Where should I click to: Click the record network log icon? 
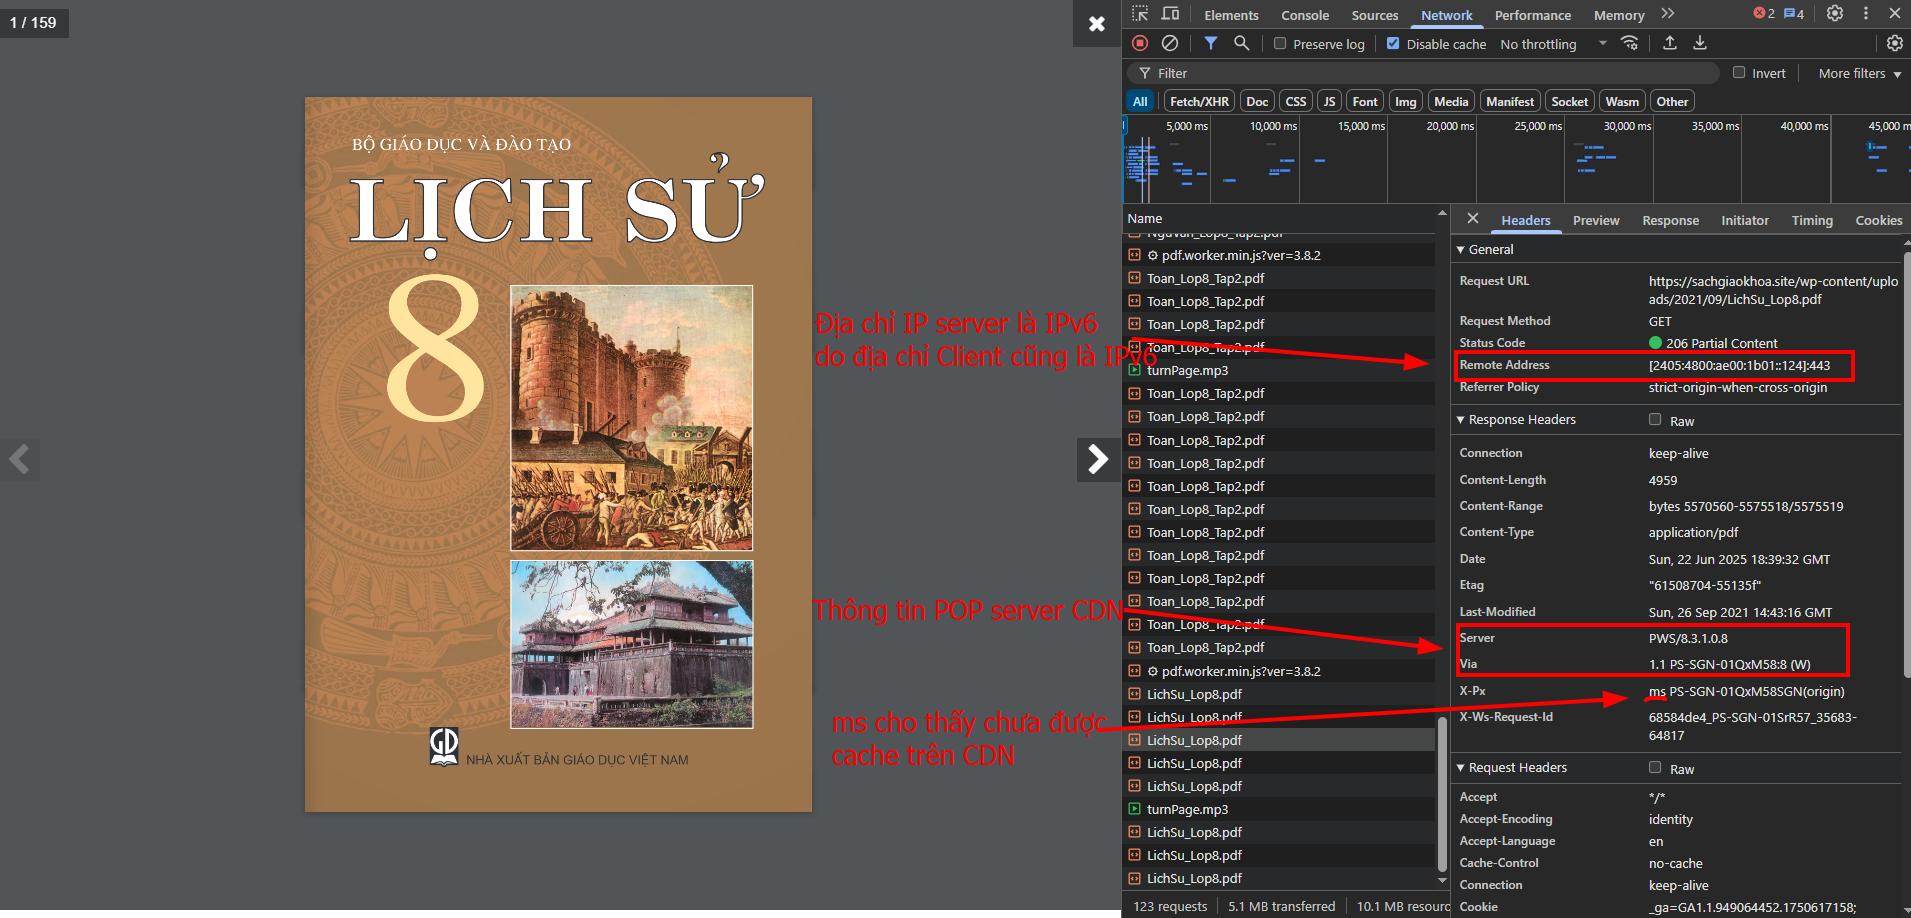pos(1140,43)
